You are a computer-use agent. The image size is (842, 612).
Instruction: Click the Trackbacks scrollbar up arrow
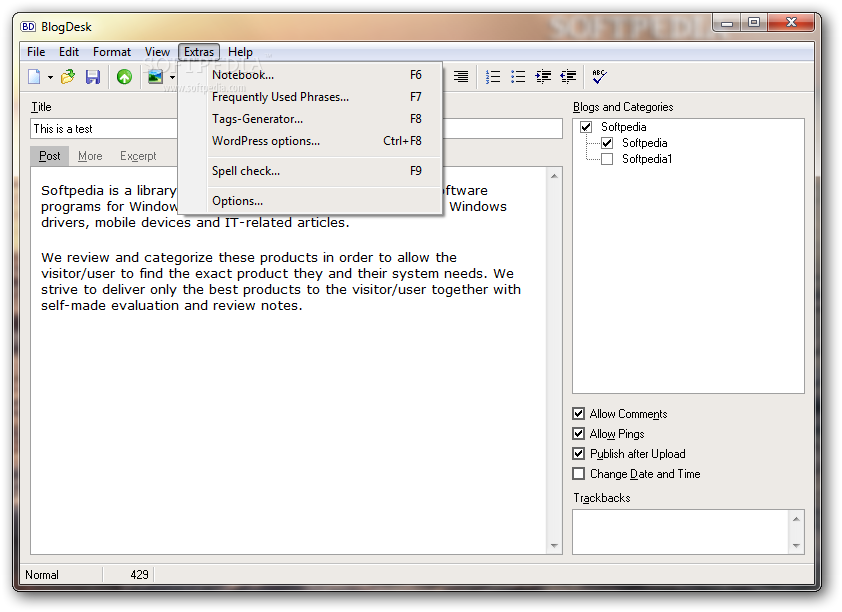point(796,519)
